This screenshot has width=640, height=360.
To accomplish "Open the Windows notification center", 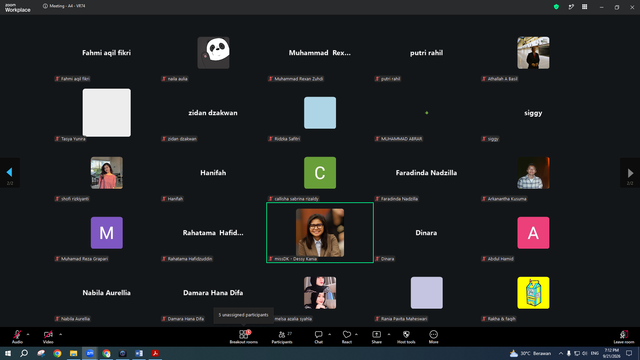I will pyautogui.click(x=629, y=353).
